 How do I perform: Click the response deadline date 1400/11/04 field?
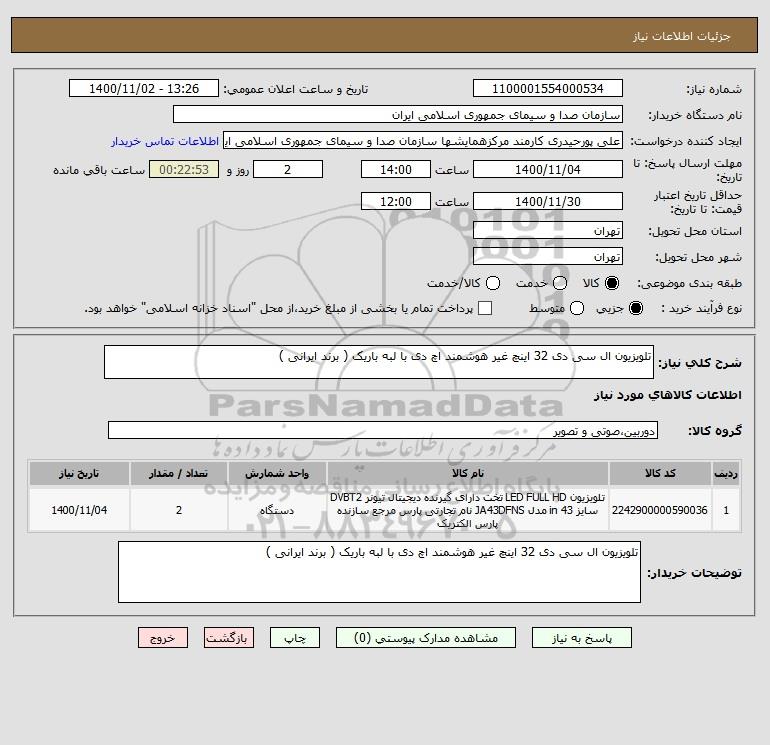(x=548, y=169)
